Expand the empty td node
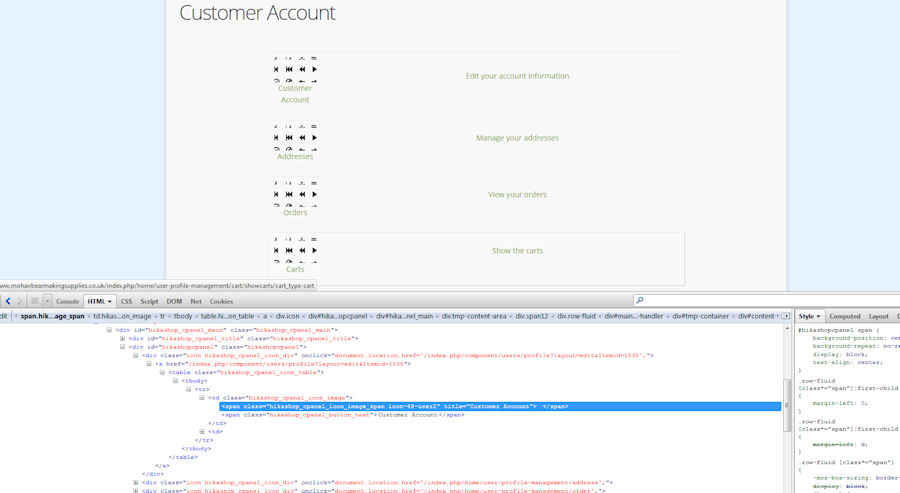This screenshot has width=900, height=493. pos(201,432)
